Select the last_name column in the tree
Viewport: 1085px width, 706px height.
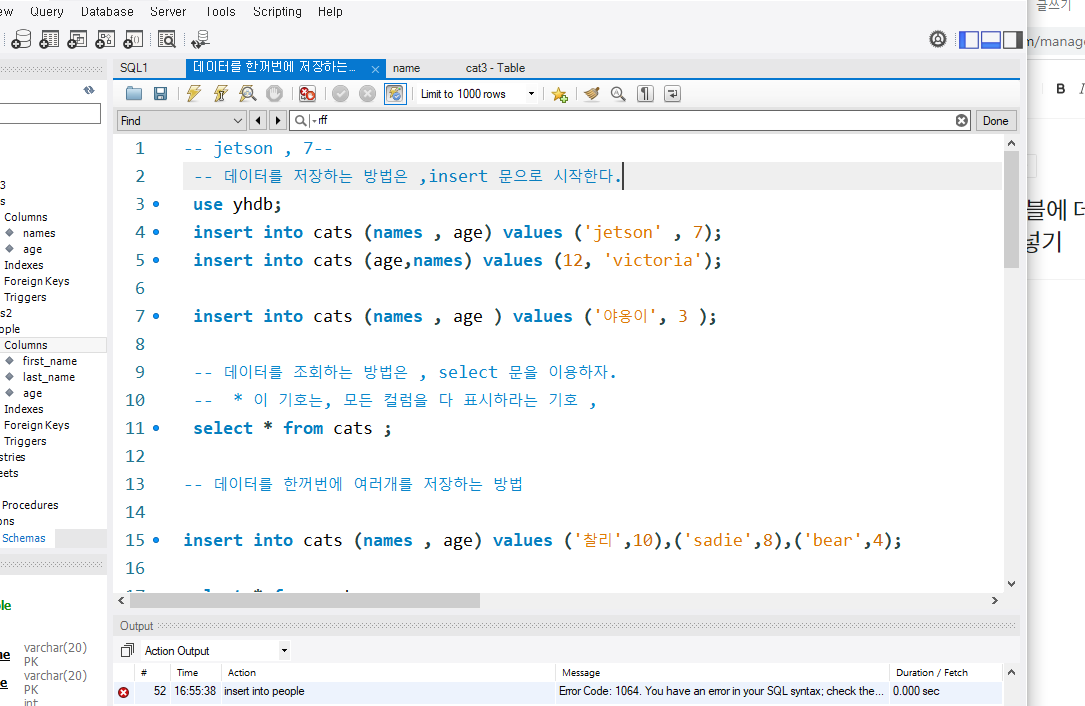pyautogui.click(x=48, y=377)
